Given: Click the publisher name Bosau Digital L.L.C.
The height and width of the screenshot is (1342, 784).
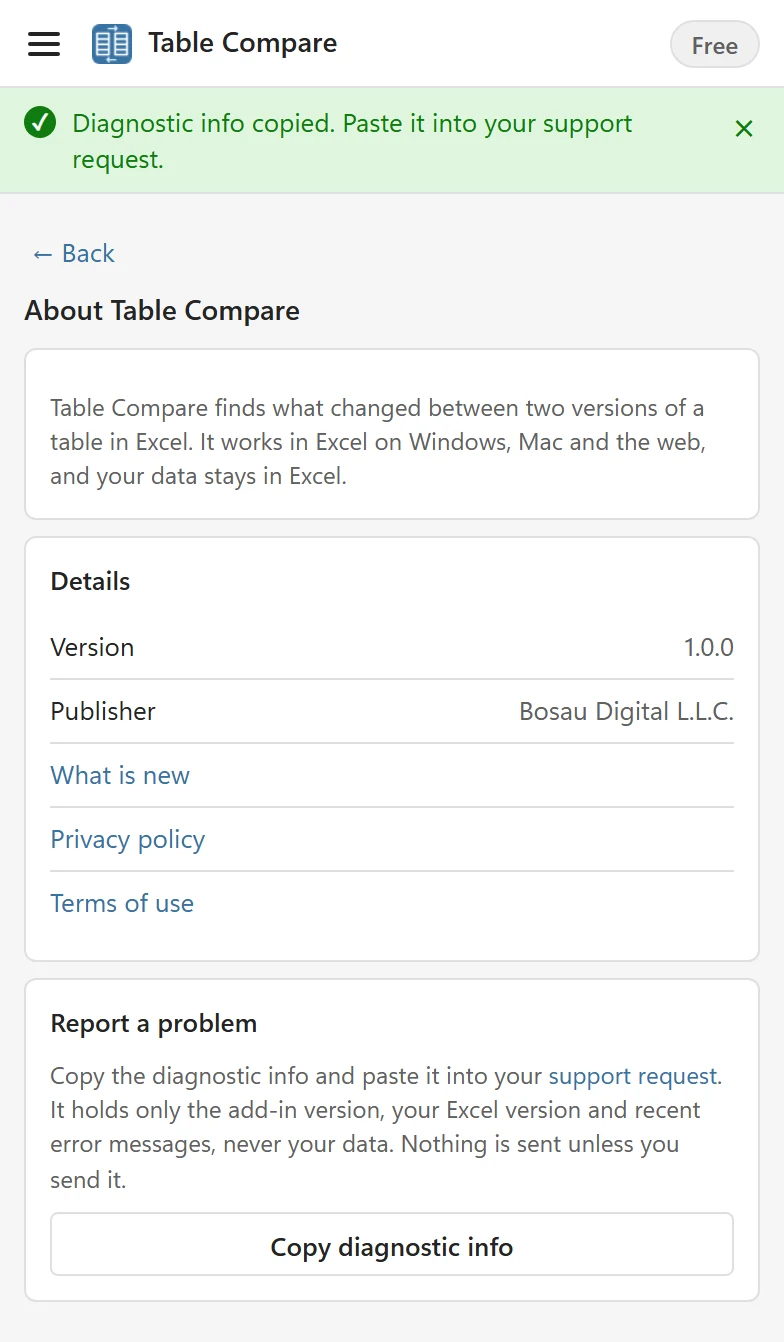Looking at the screenshot, I should point(627,711).
